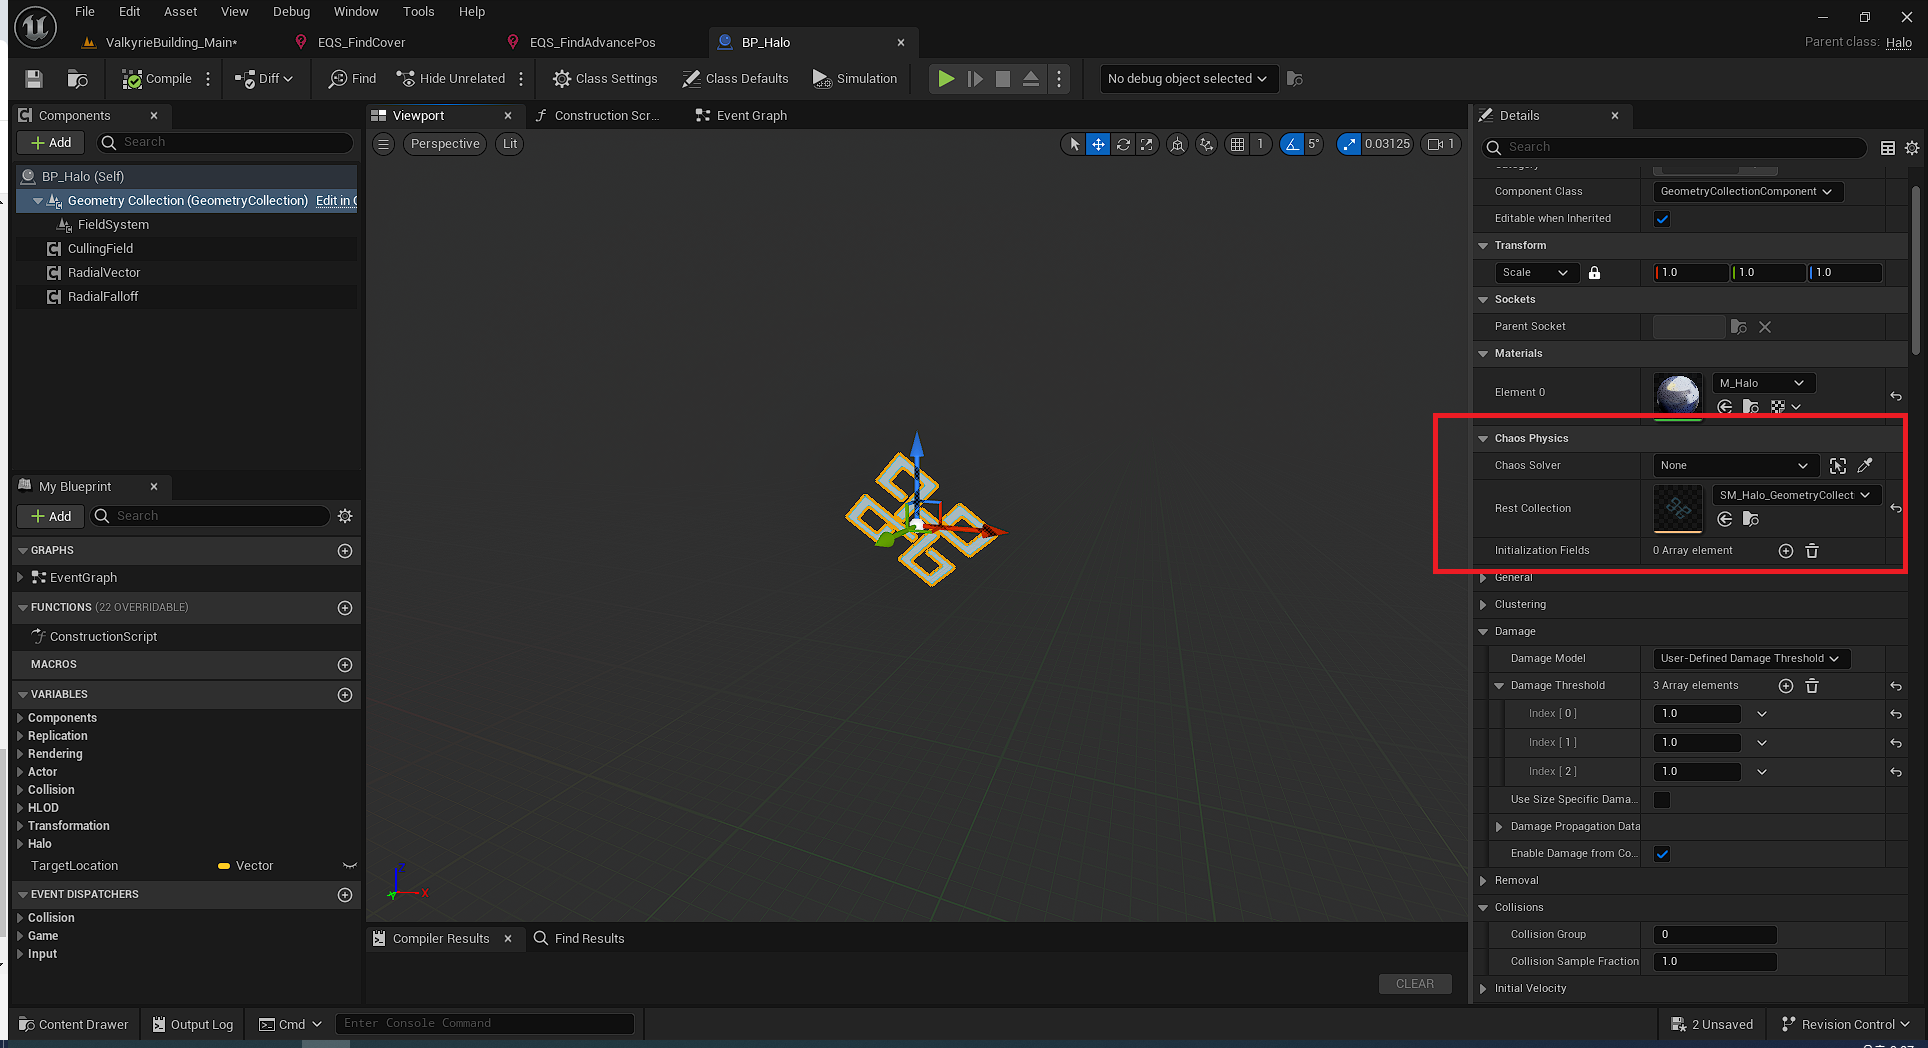The height and width of the screenshot is (1048, 1928).
Task: Enable Simulation mode
Action: click(855, 79)
